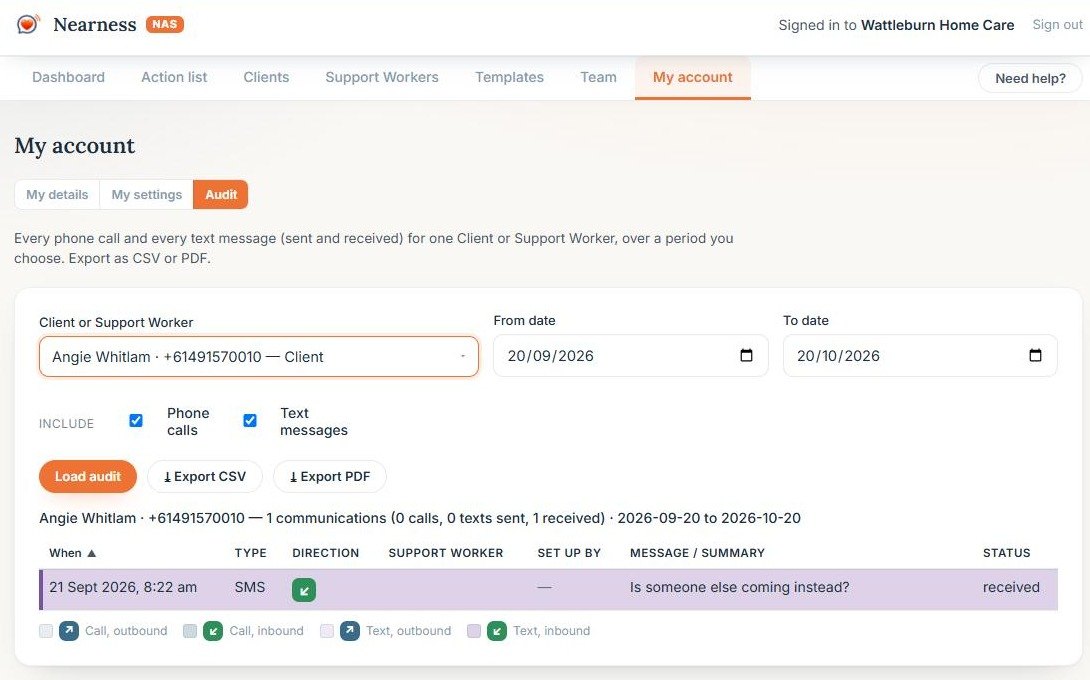The height and width of the screenshot is (680, 1090).
Task: Select the Audit sub-tab
Action: pyautogui.click(x=221, y=195)
